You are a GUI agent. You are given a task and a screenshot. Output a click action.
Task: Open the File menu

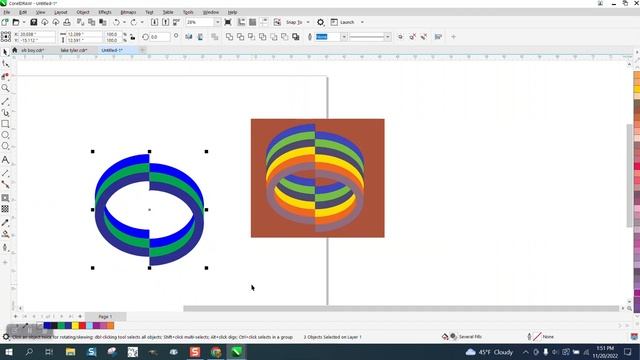[x=7, y=12]
